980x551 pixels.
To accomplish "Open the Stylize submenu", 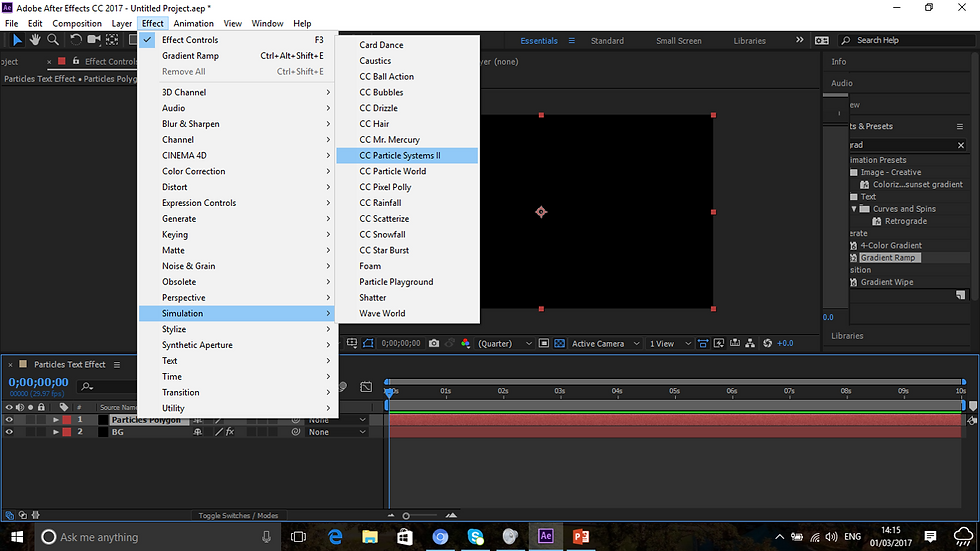I will point(238,329).
